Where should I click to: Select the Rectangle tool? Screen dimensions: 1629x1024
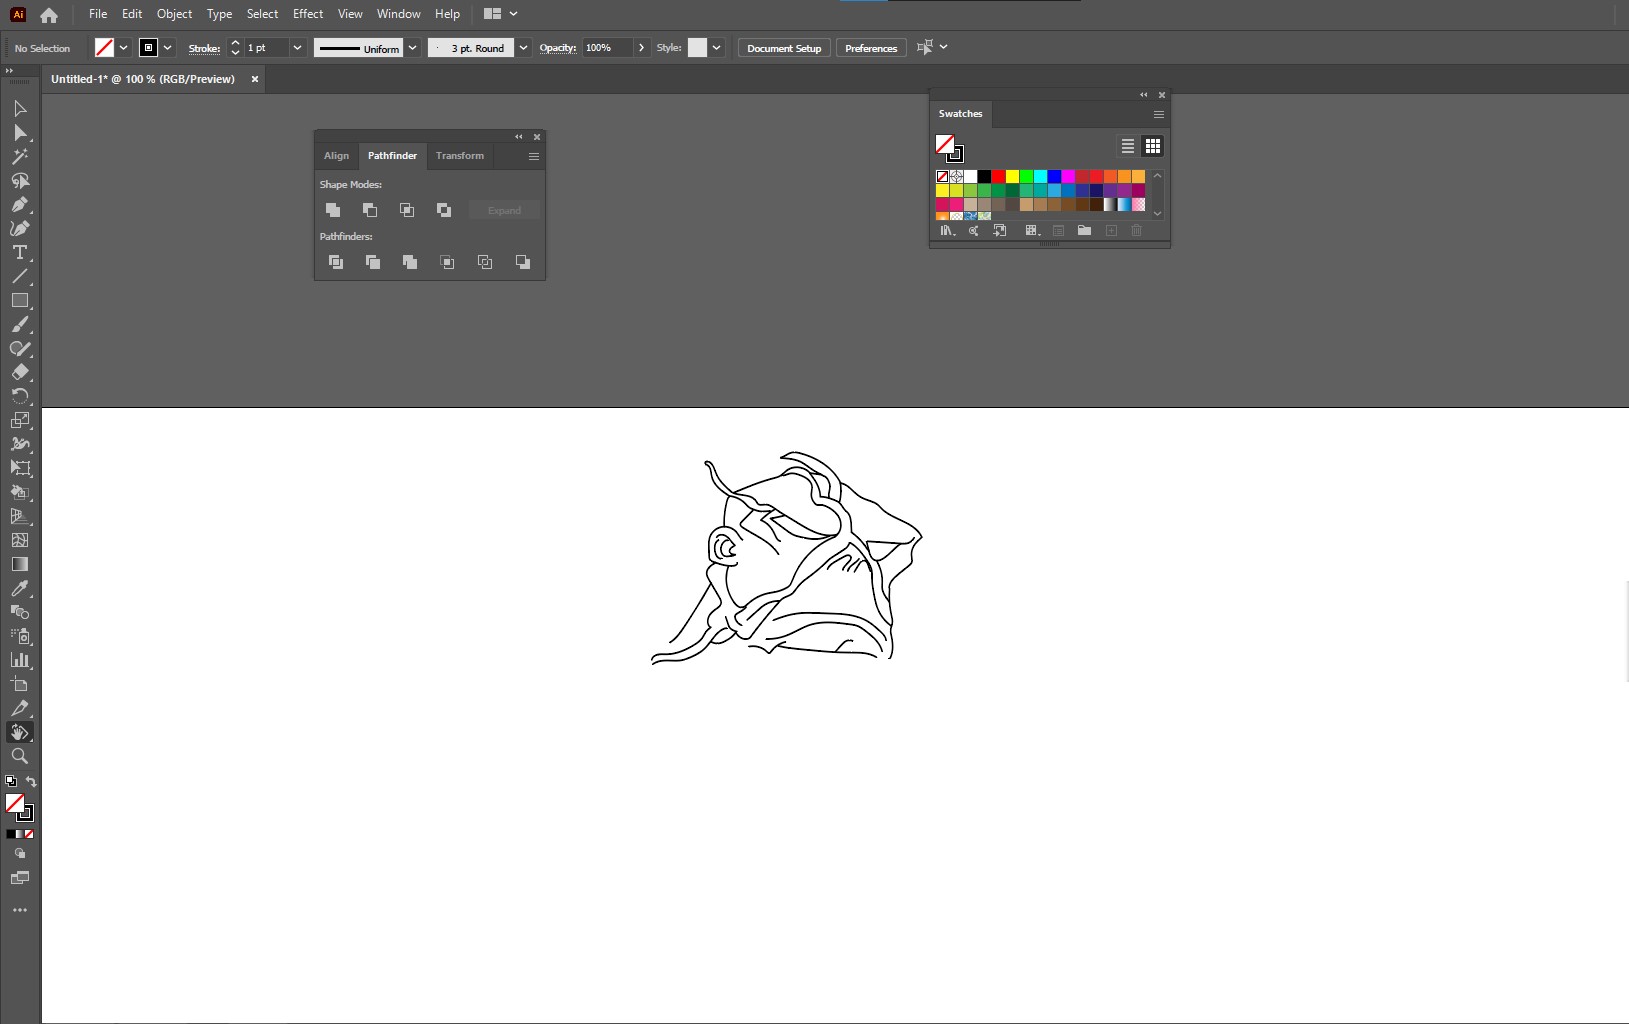coord(20,300)
